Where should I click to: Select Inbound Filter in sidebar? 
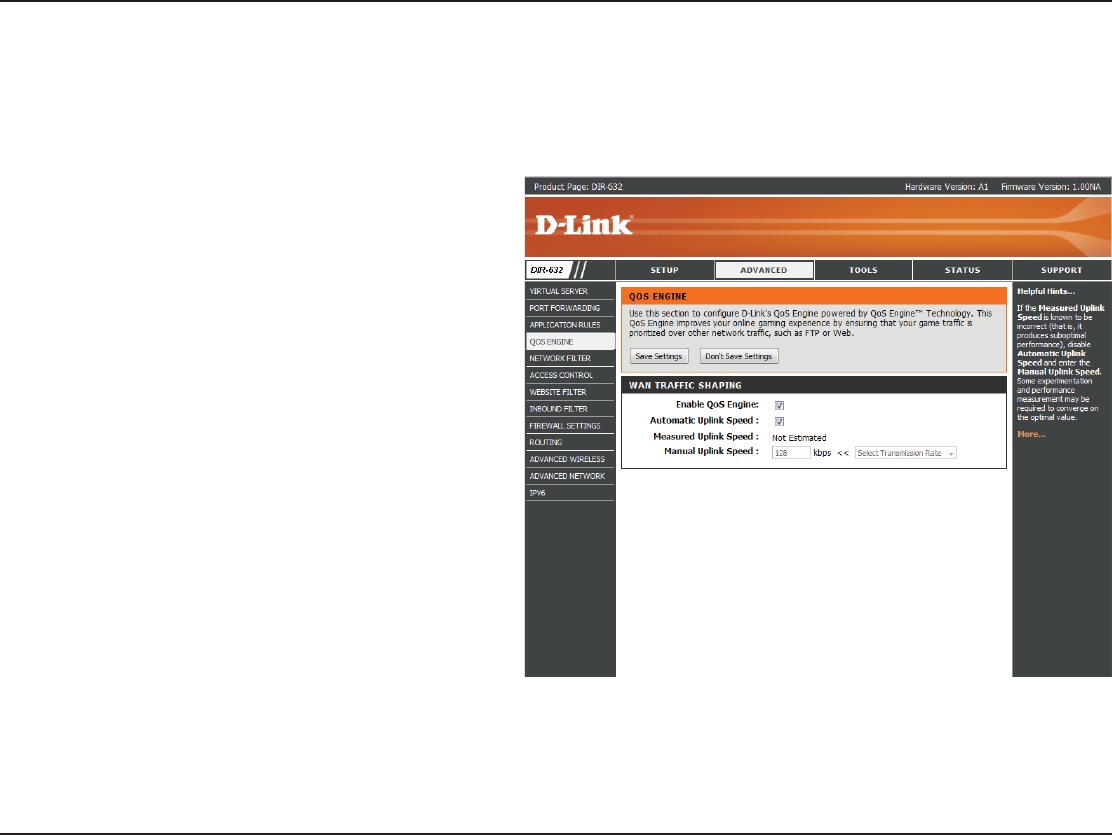[570, 409]
